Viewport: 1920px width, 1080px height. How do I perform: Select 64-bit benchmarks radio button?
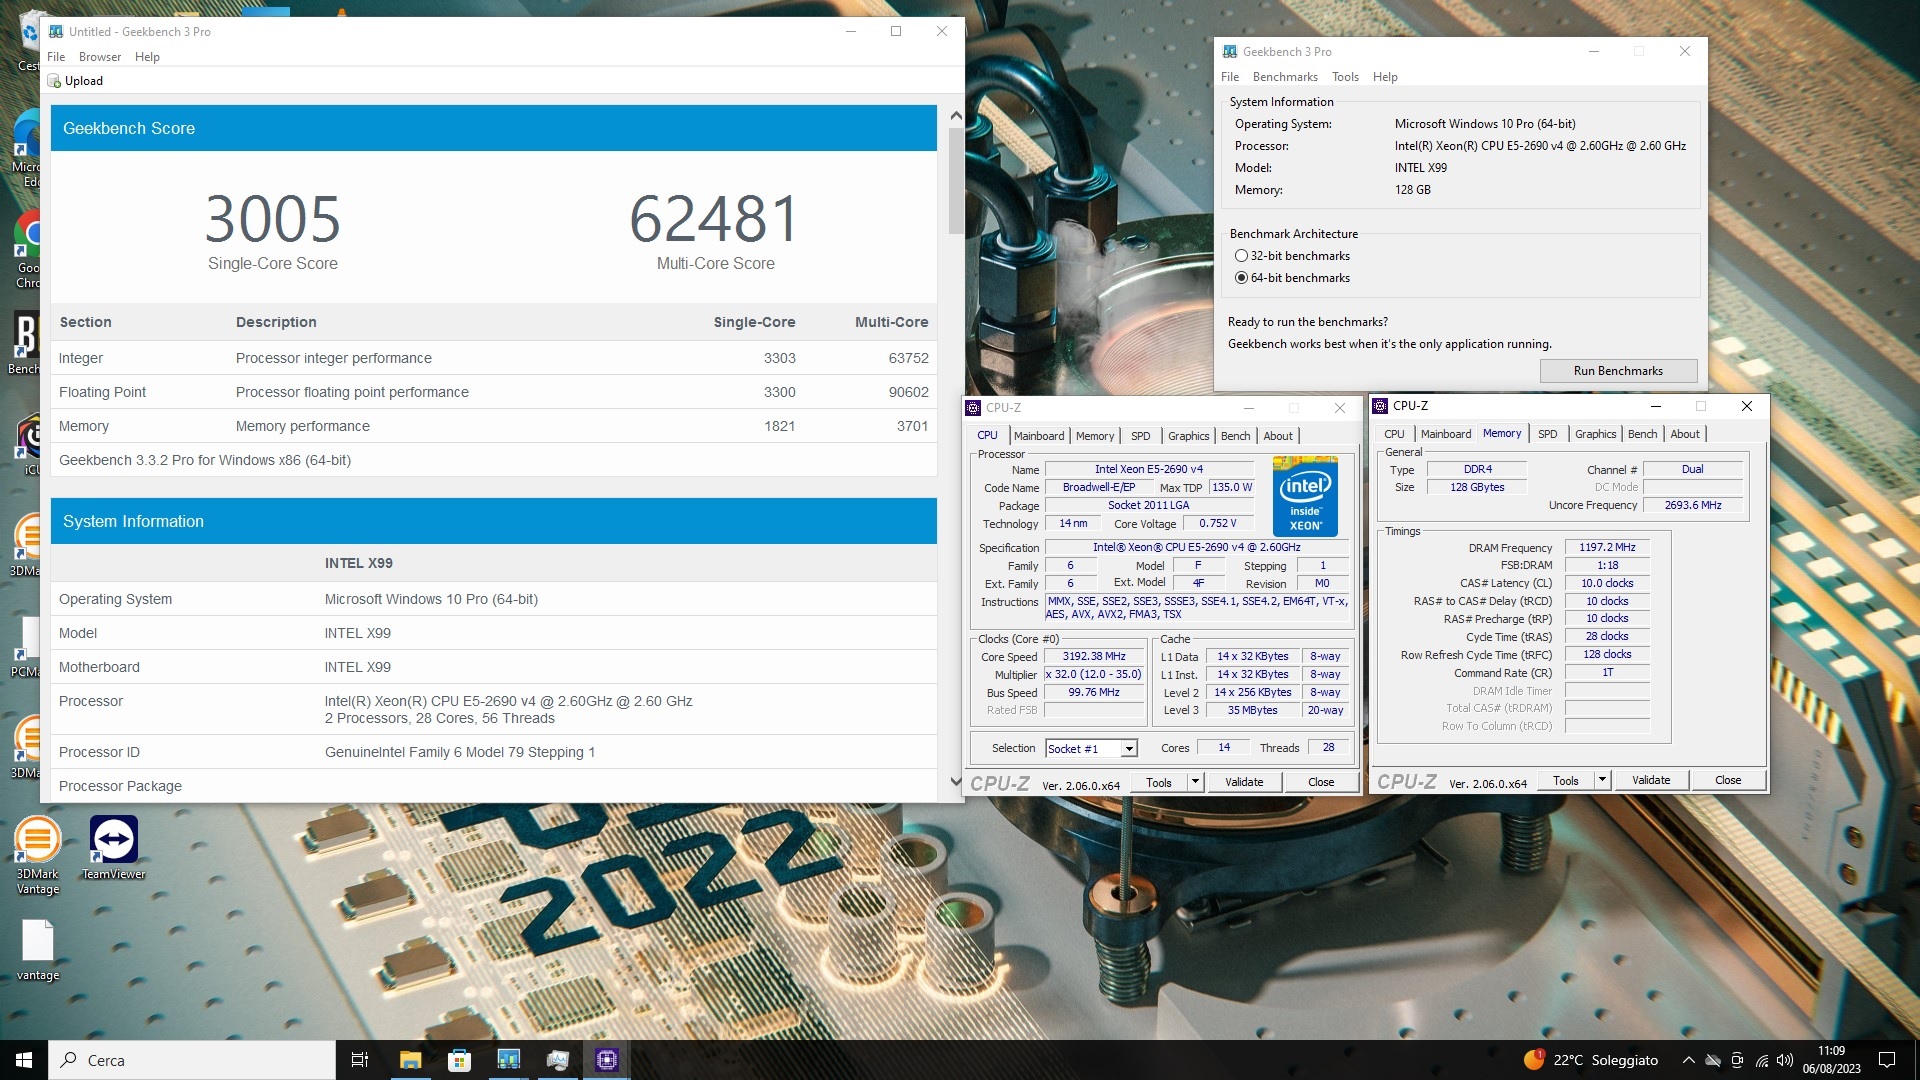(1241, 278)
